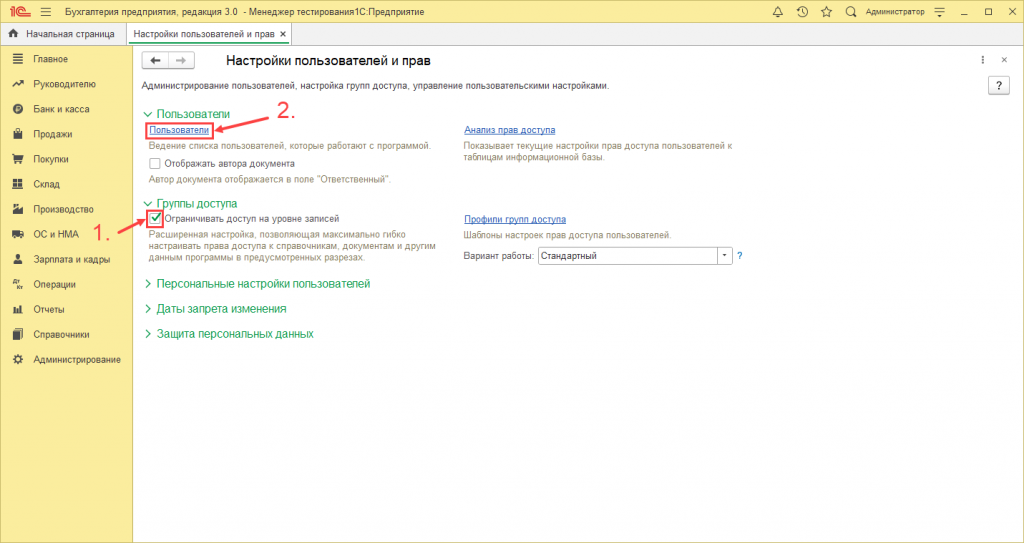Go forward with the right arrow button

click(x=181, y=61)
